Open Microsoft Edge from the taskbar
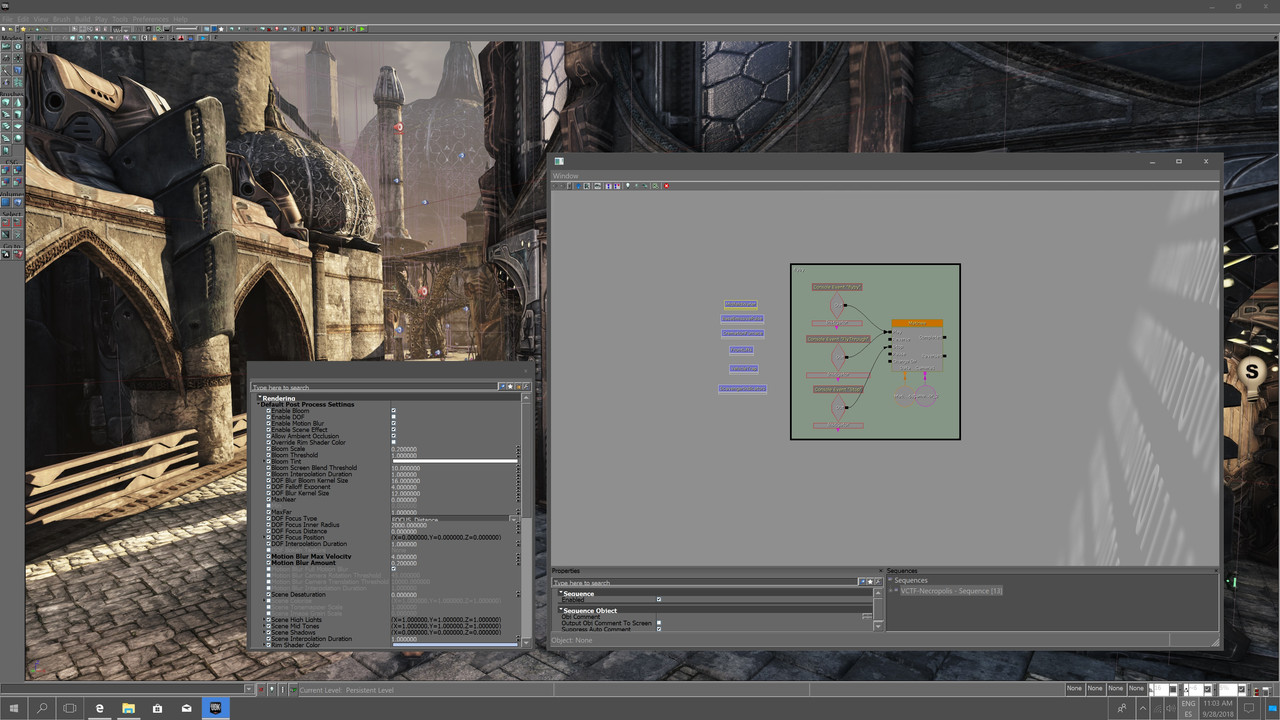The image size is (1280, 720). pyautogui.click(x=100, y=708)
